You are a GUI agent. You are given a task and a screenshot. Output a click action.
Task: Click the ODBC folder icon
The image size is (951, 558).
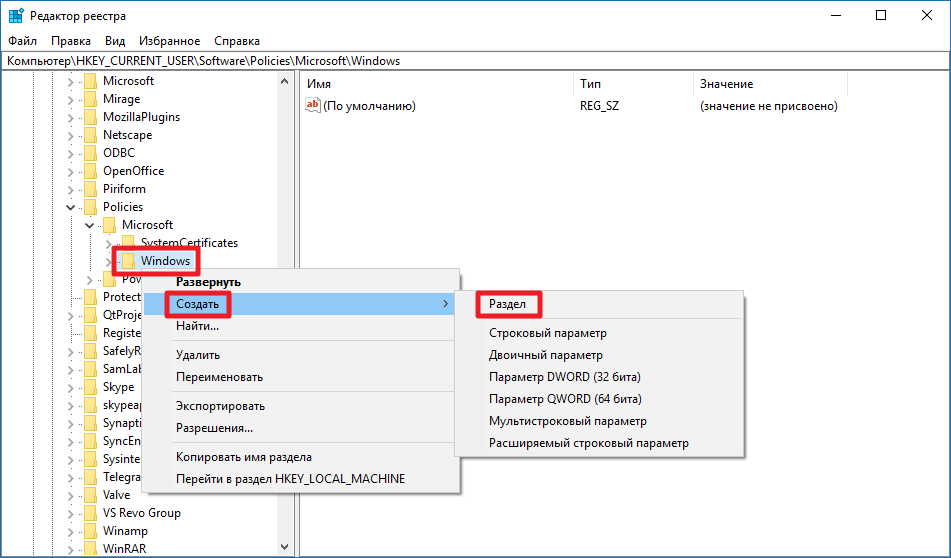(90, 153)
